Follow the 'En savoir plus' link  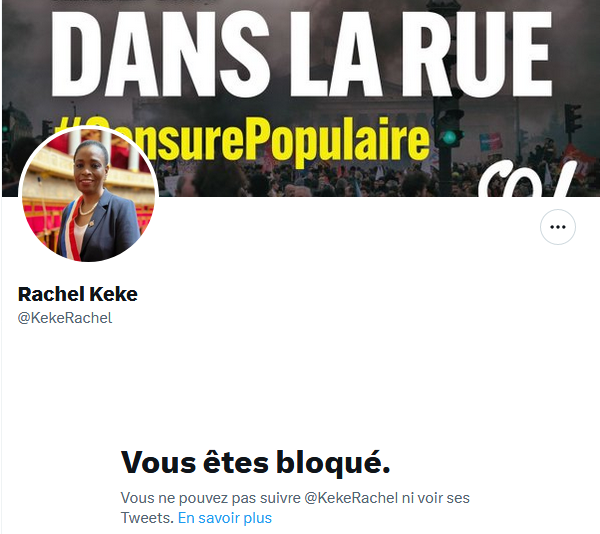(225, 518)
